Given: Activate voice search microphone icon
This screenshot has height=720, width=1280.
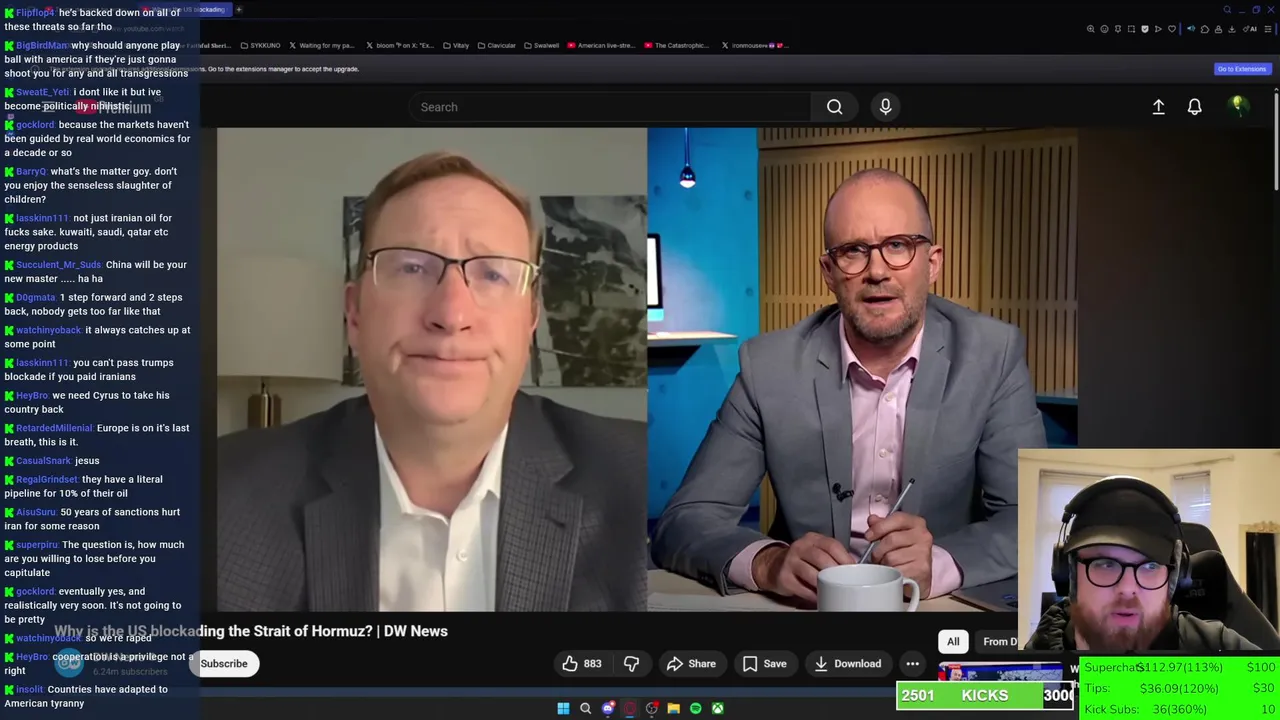Looking at the screenshot, I should pos(885,107).
